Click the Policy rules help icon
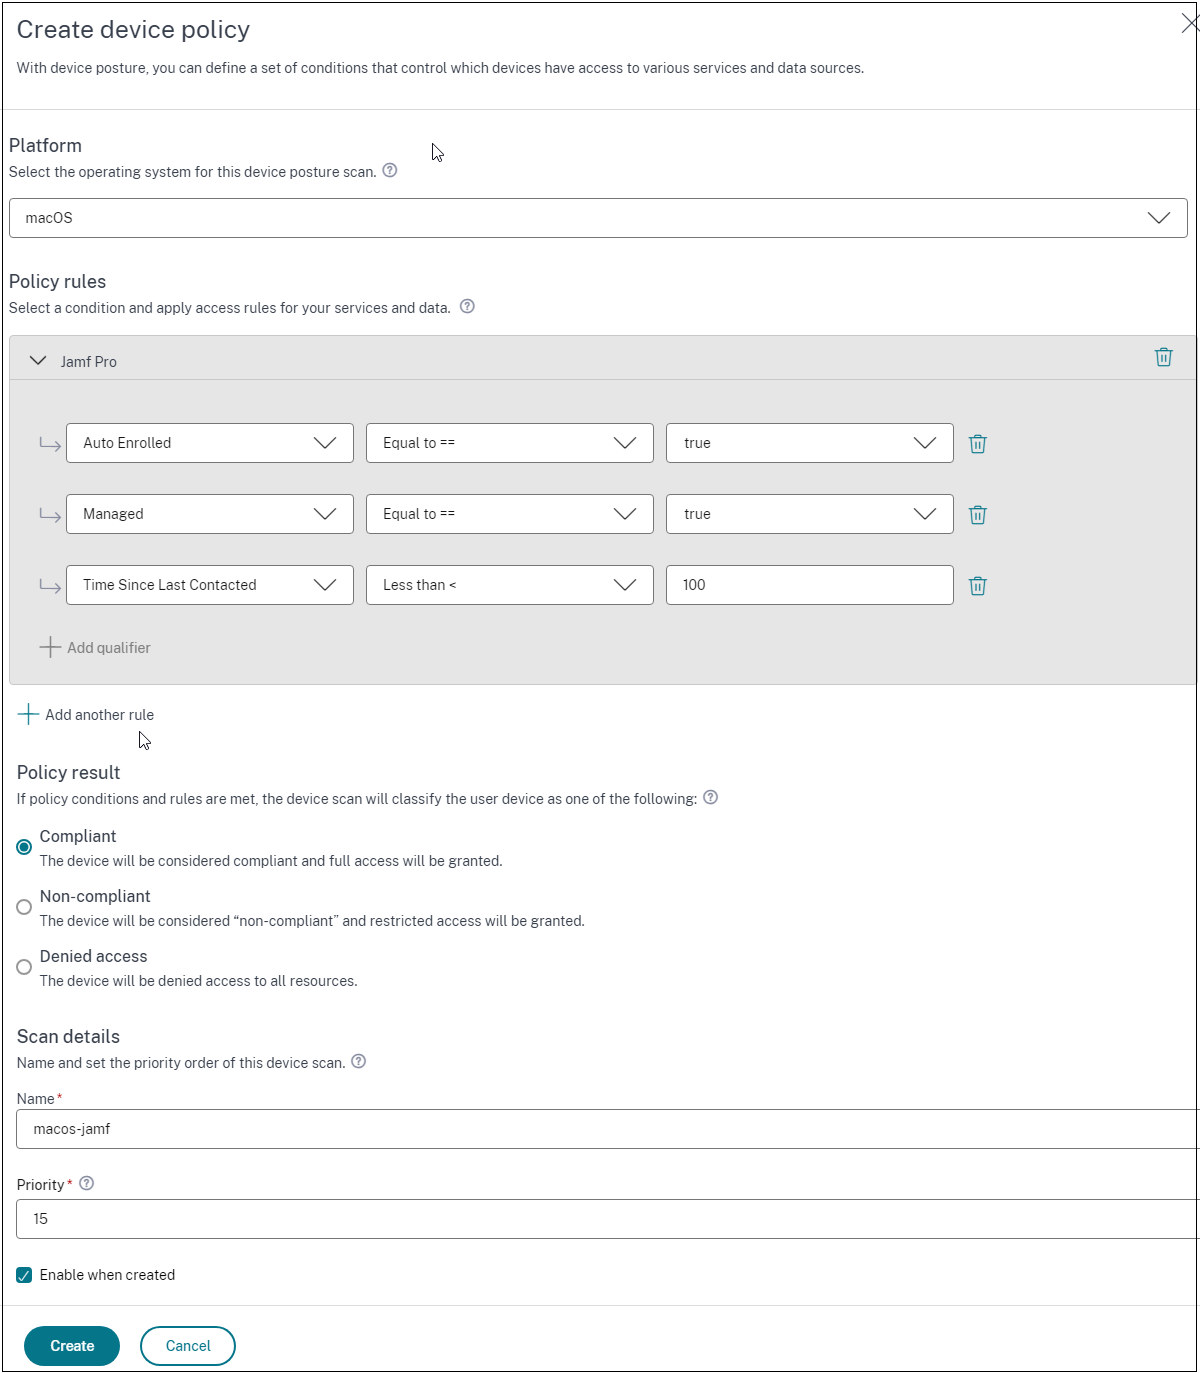The width and height of the screenshot is (1200, 1373). [467, 307]
